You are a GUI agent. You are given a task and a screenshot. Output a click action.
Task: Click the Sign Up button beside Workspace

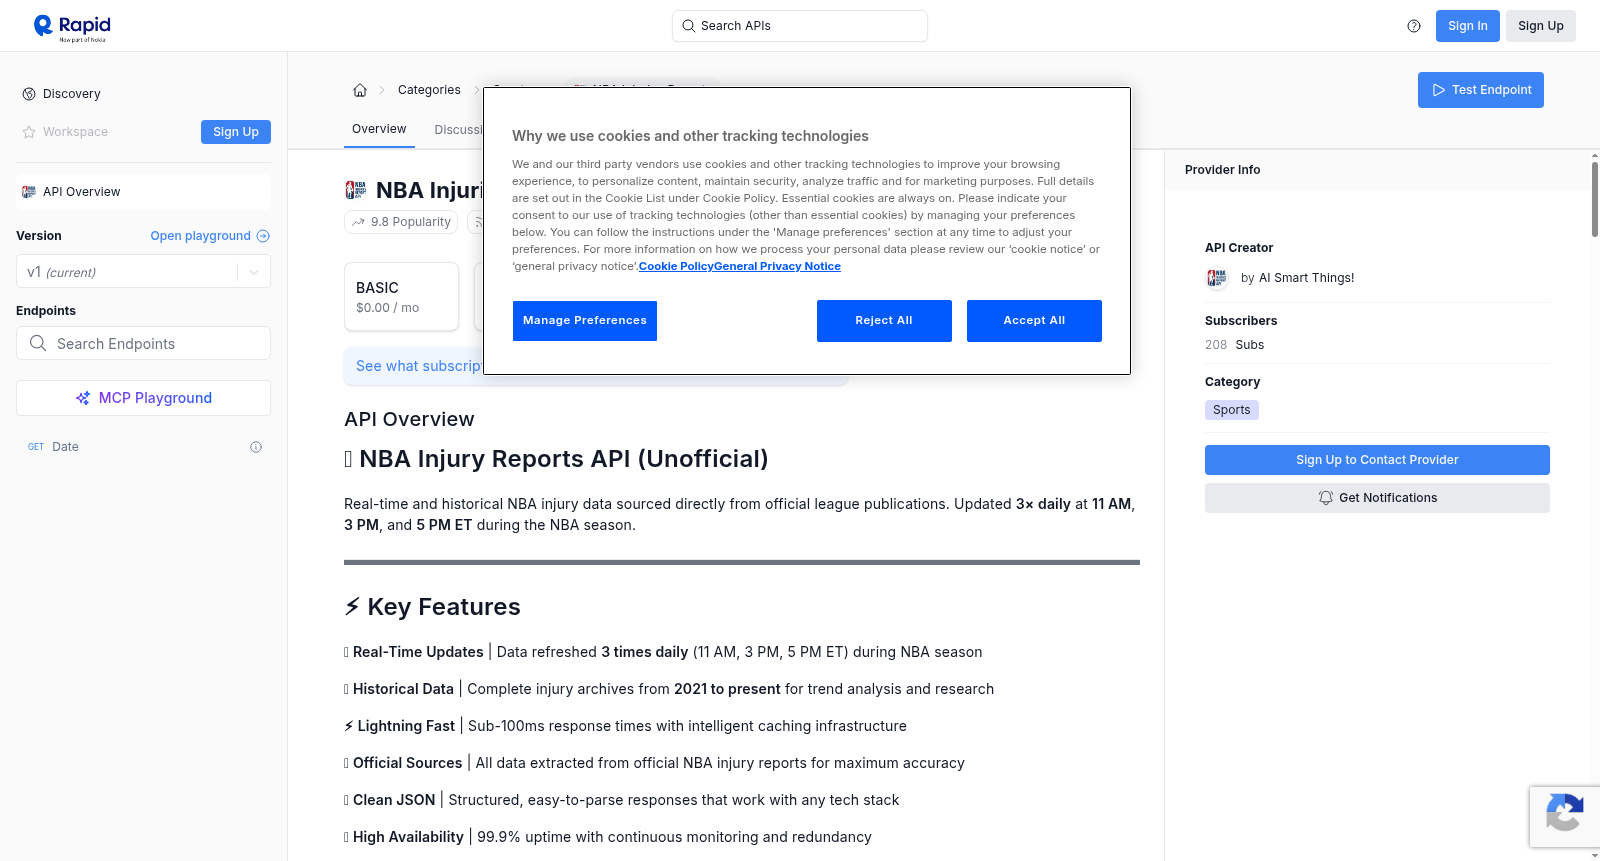(x=236, y=132)
